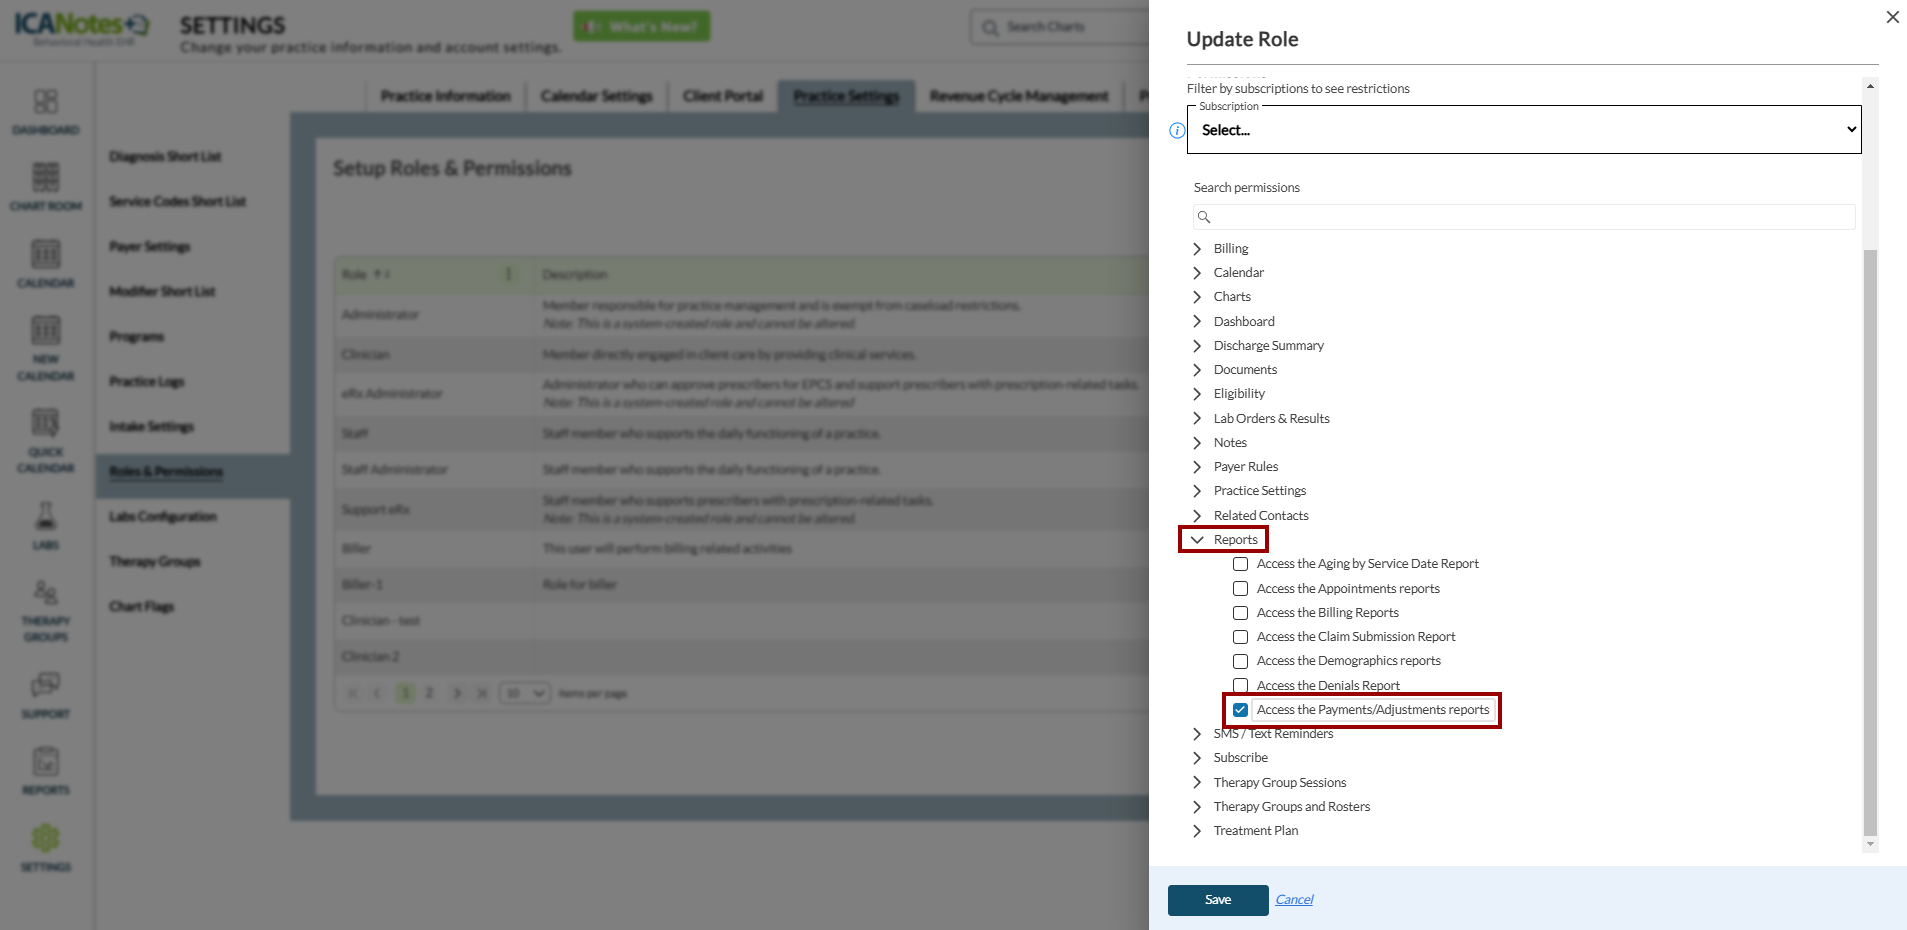Check Access the Claim Submission Report
Screen dimensions: 1907x930
(x=1240, y=637)
